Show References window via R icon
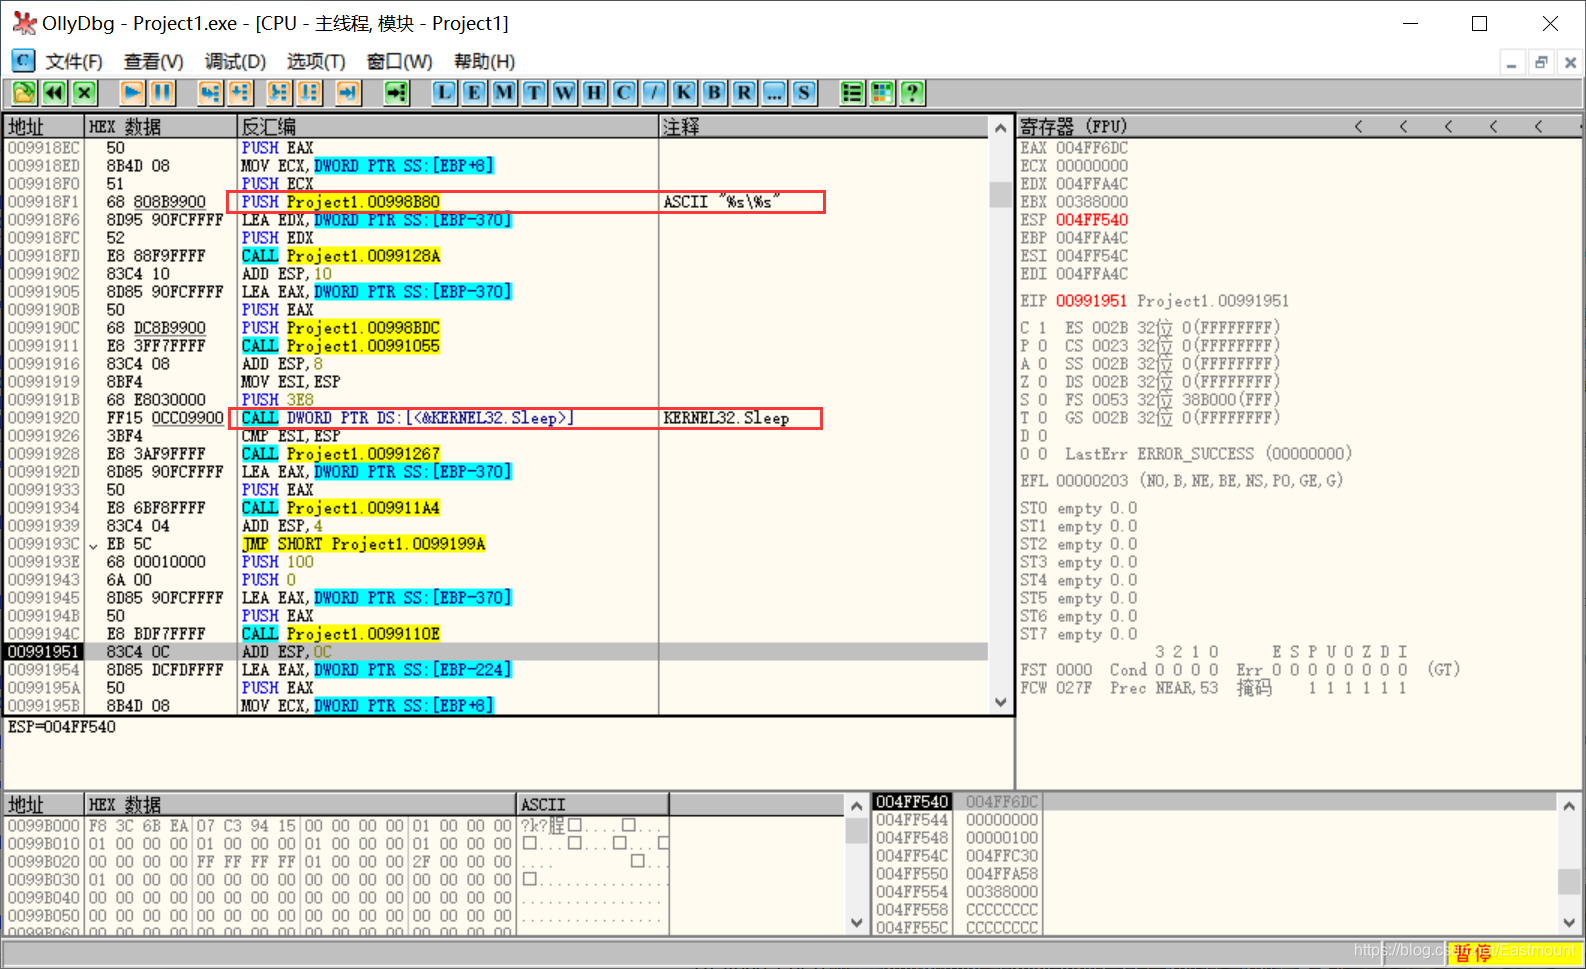 [744, 93]
